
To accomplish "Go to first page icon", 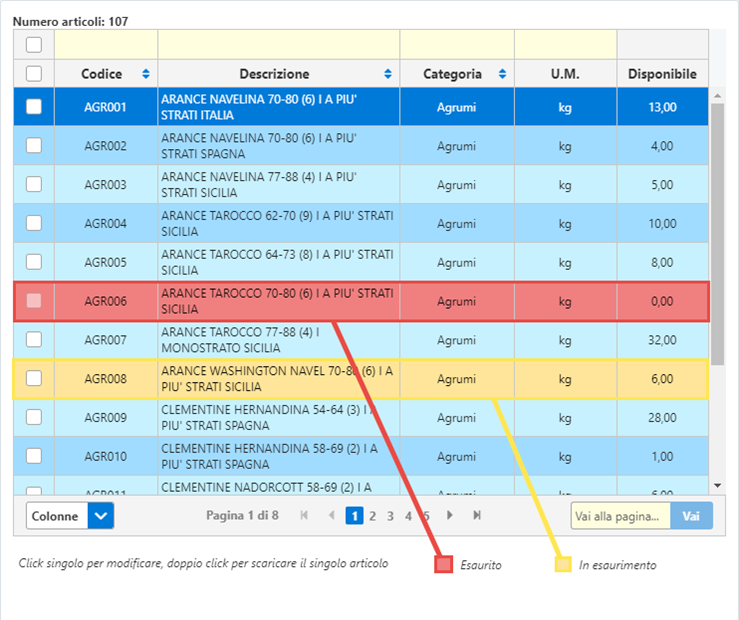I will coord(304,515).
